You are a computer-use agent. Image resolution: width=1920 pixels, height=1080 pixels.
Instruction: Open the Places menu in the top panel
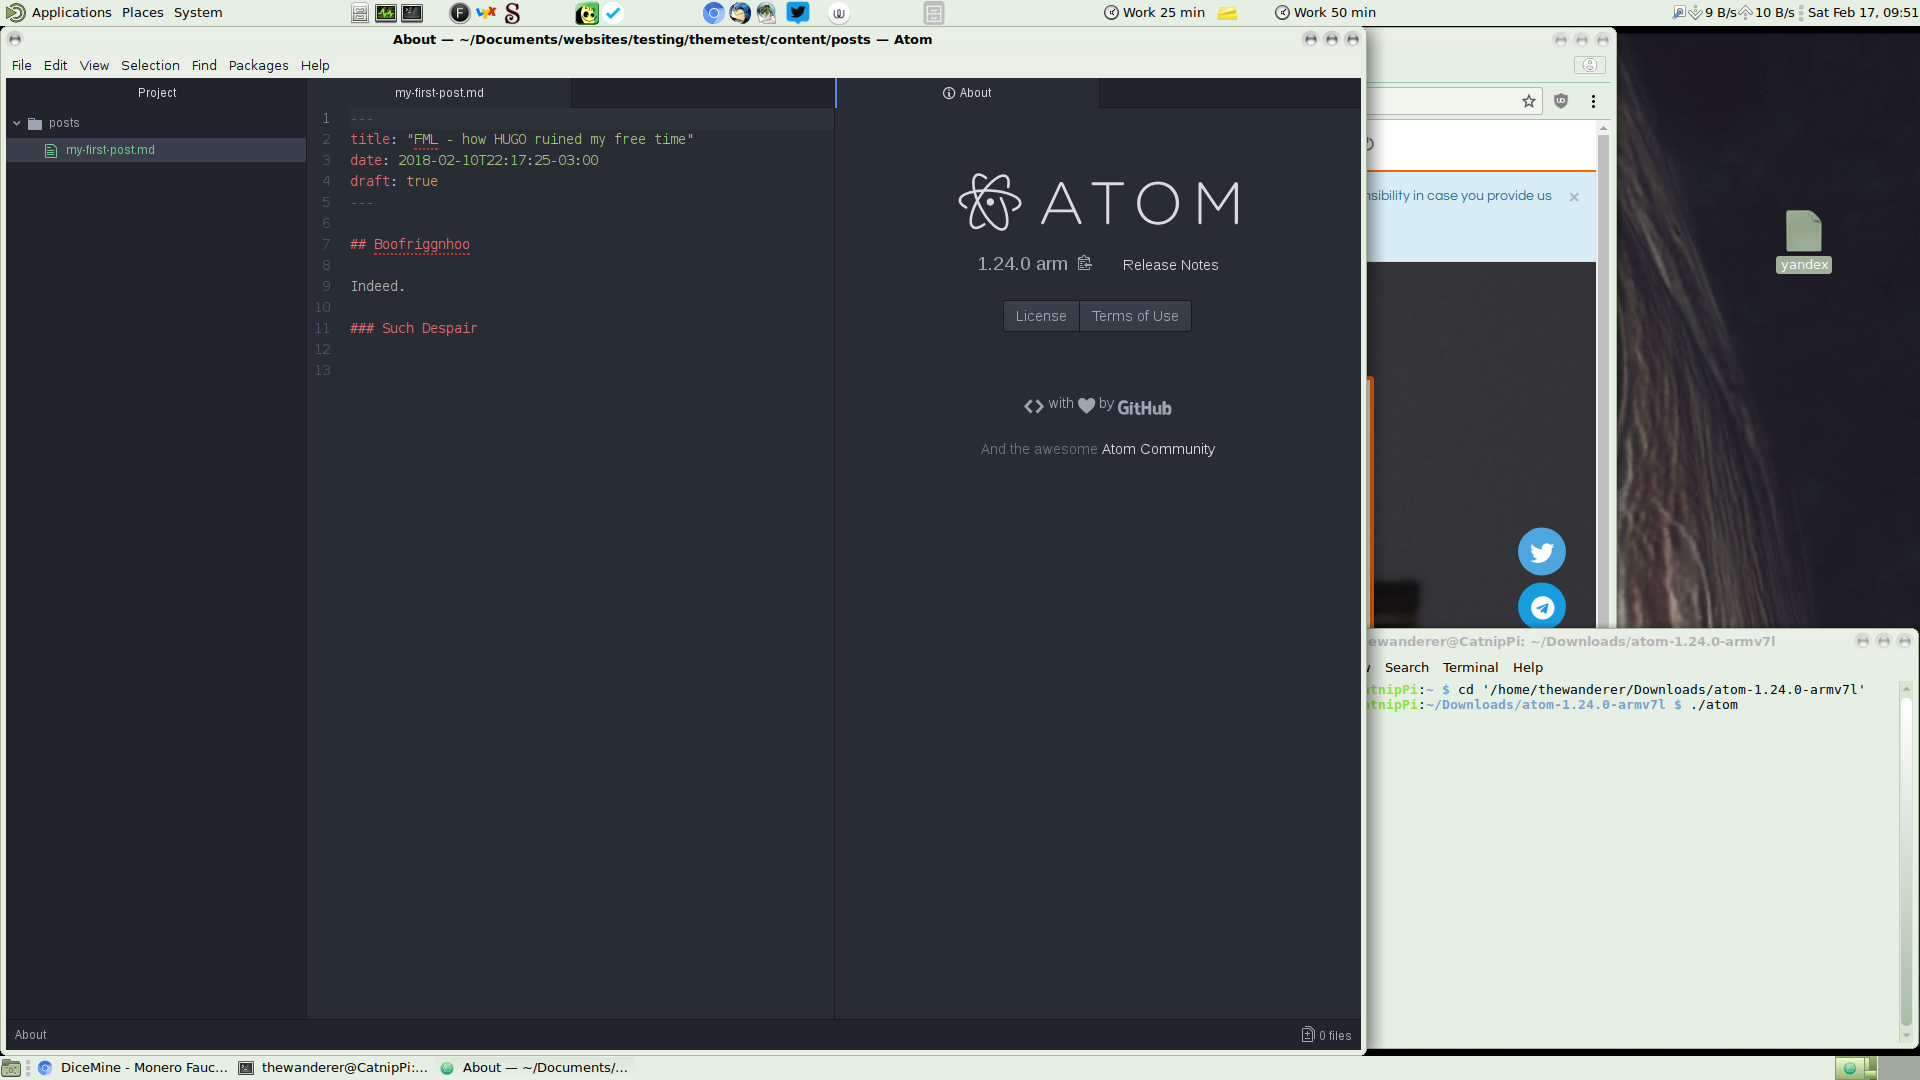[143, 13]
